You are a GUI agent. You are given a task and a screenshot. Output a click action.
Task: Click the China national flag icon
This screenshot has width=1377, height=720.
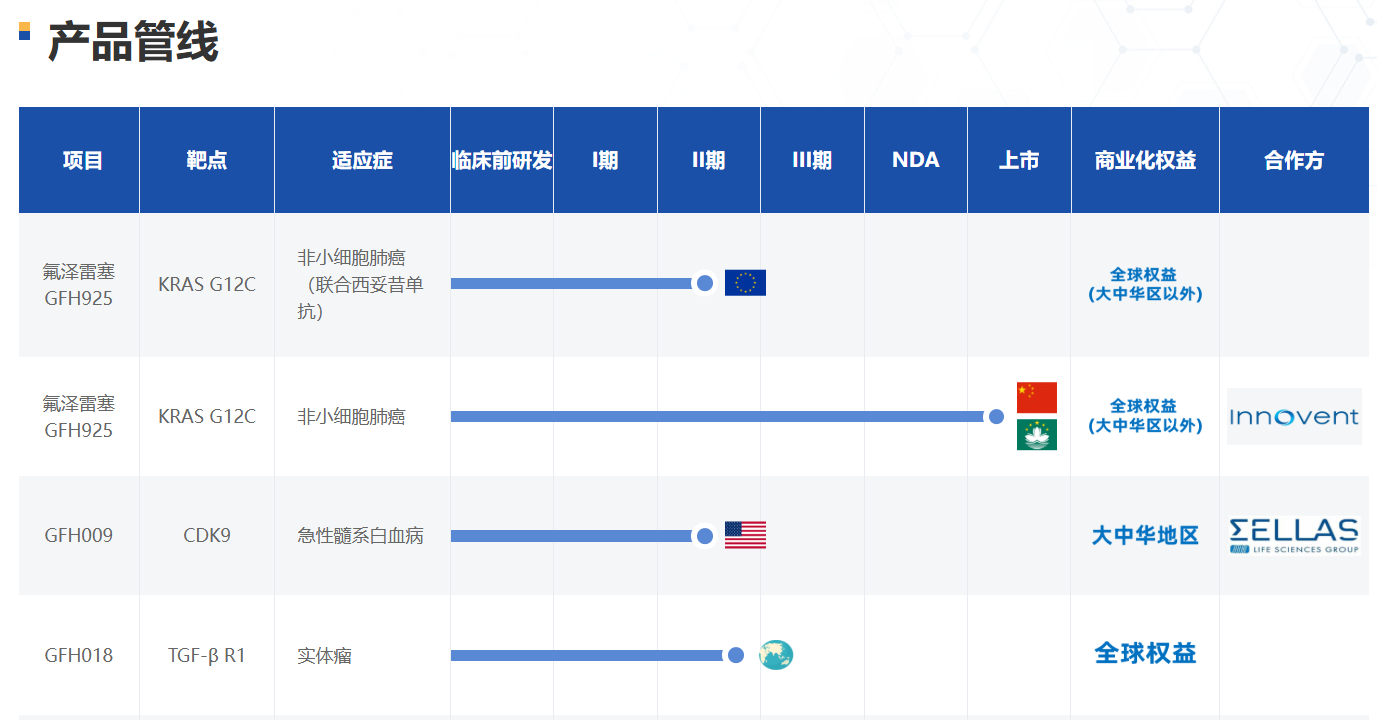[1037, 397]
